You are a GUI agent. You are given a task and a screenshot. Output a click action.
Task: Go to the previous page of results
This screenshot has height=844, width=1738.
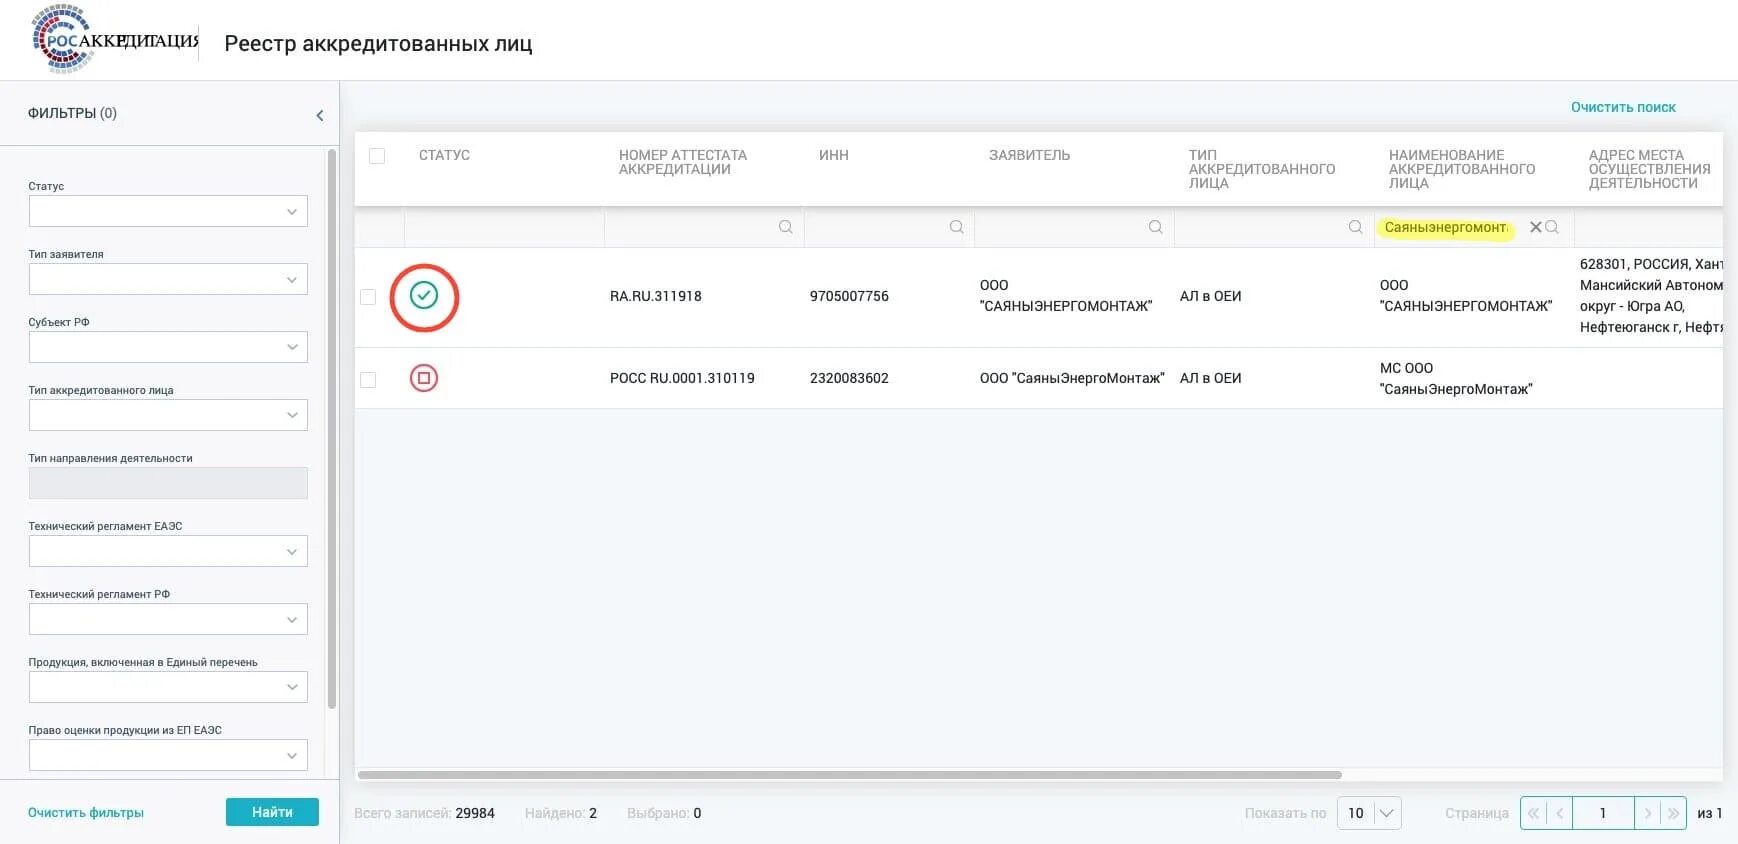click(x=1559, y=813)
